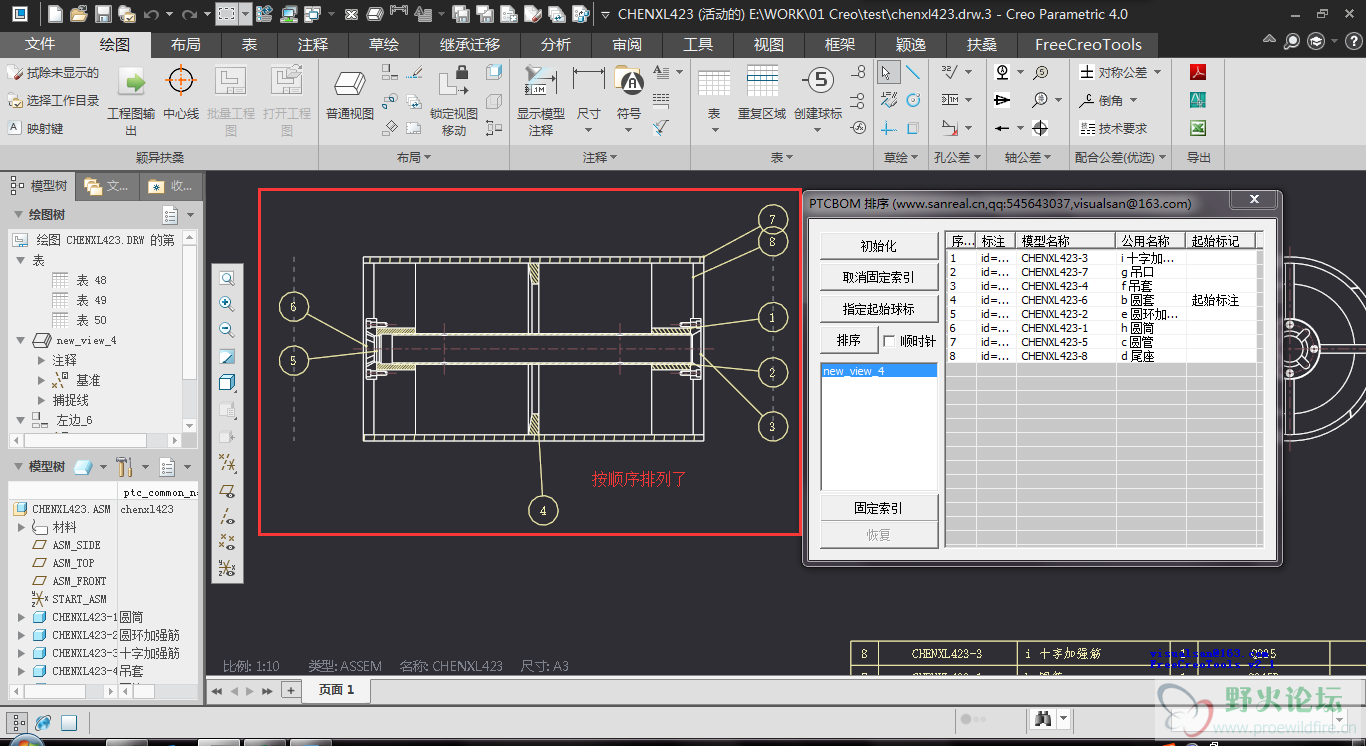
Task: Click the command search magnifier icon top right
Action: (x=1293, y=41)
